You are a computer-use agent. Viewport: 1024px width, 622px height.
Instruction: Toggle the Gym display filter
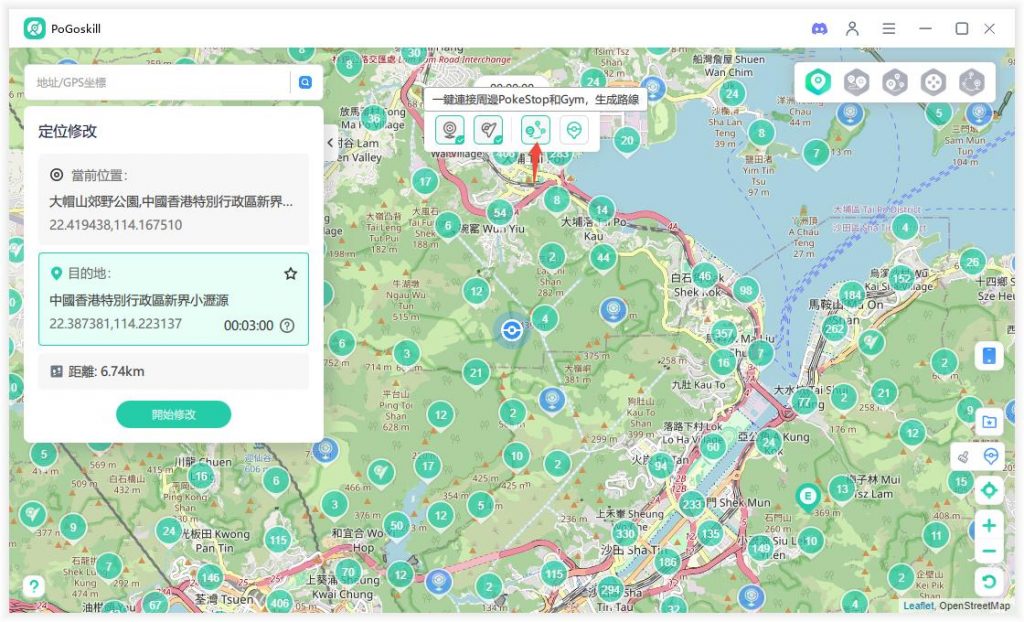click(x=487, y=130)
